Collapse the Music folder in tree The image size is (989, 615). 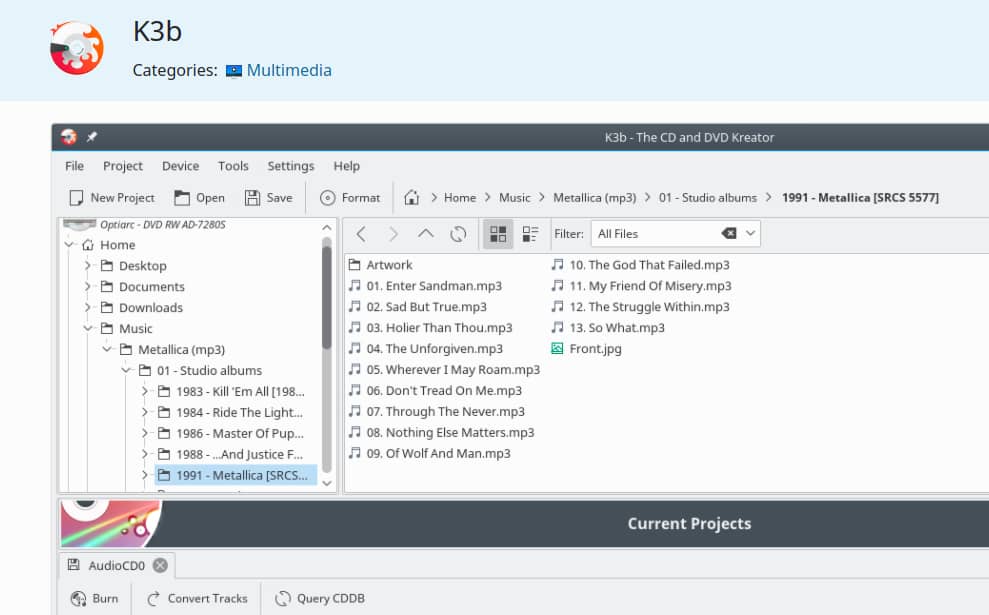coord(88,328)
